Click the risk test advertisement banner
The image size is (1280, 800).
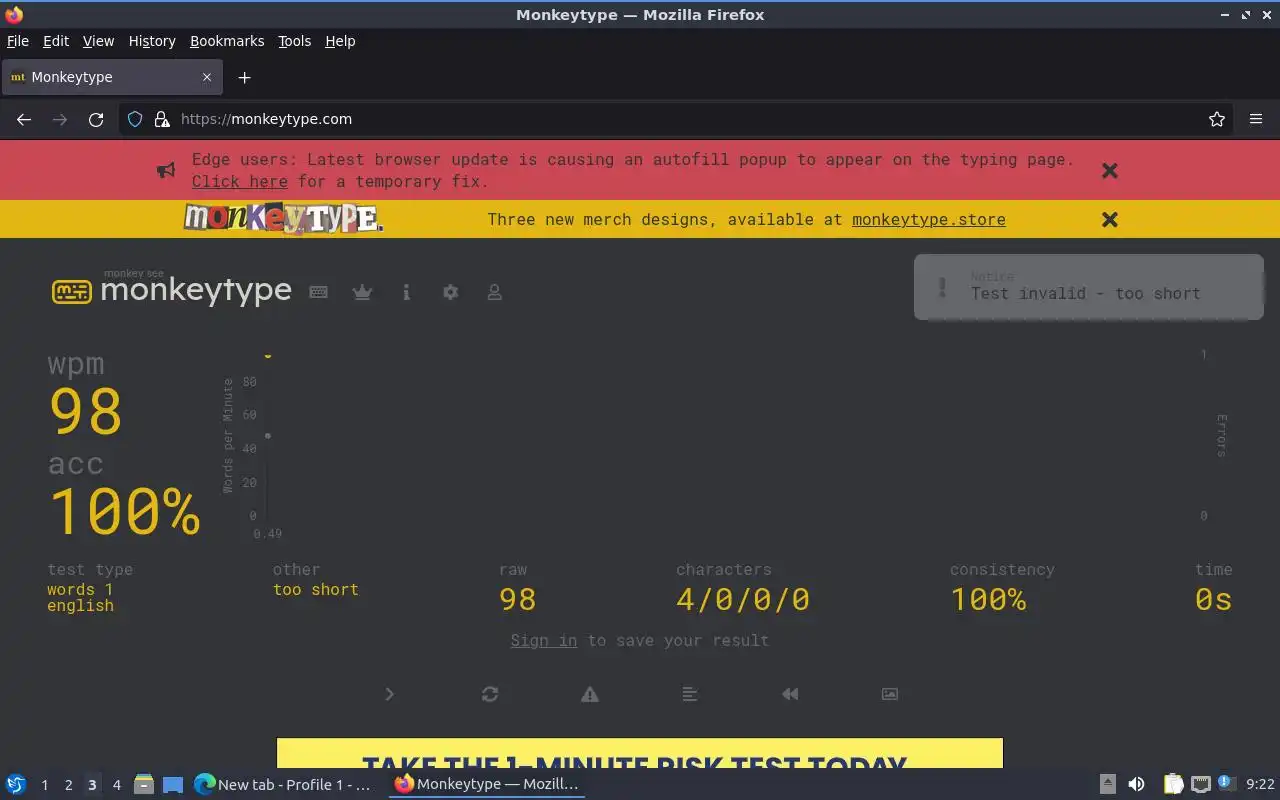coord(640,753)
